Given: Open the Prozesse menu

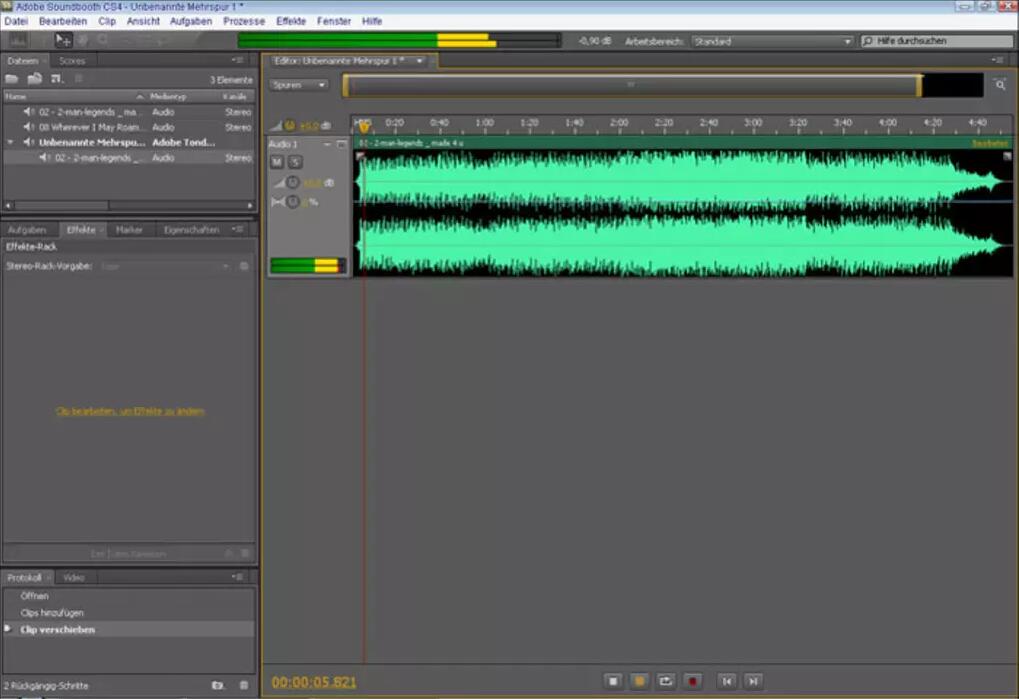Looking at the screenshot, I should [x=244, y=21].
